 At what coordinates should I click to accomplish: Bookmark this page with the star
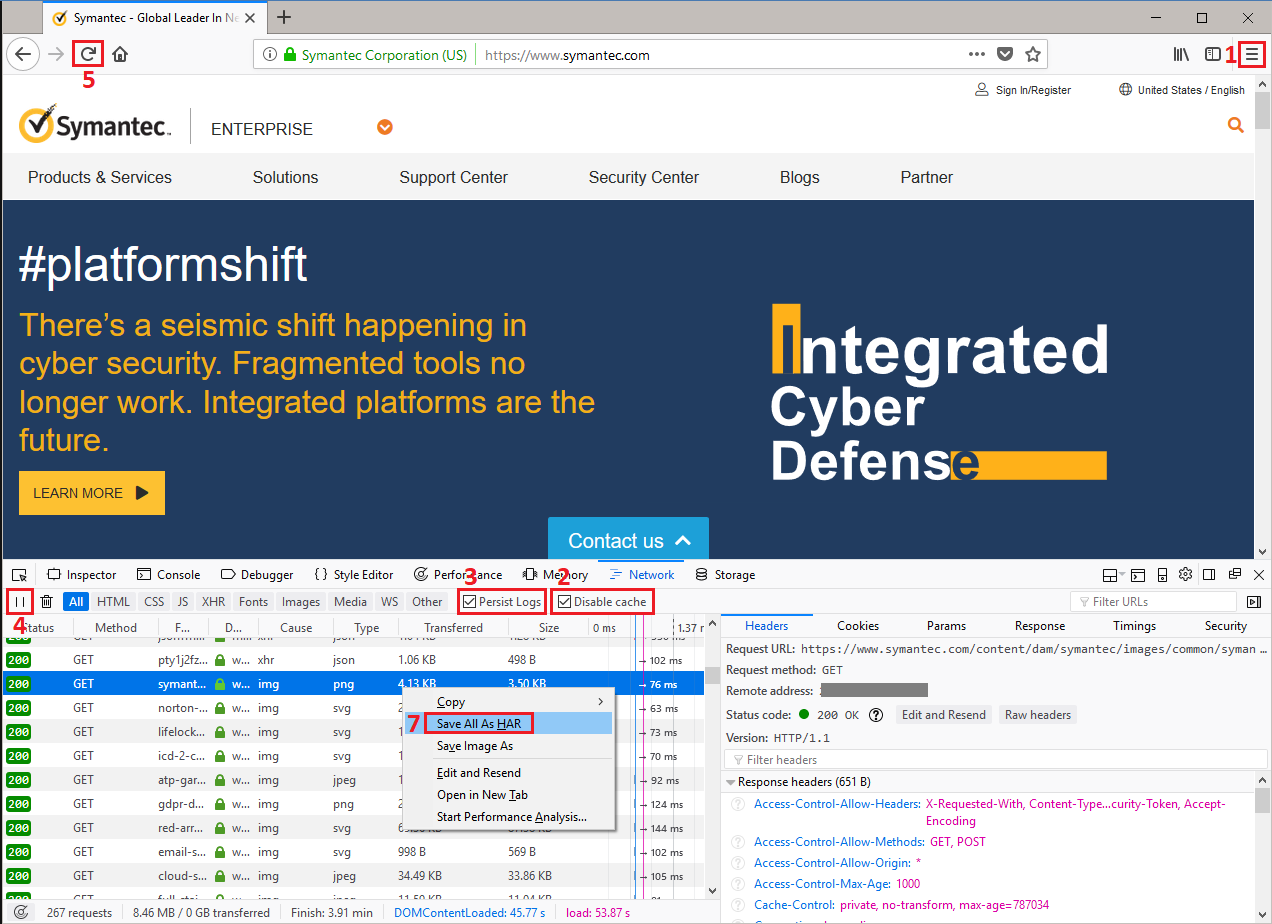pos(1033,55)
